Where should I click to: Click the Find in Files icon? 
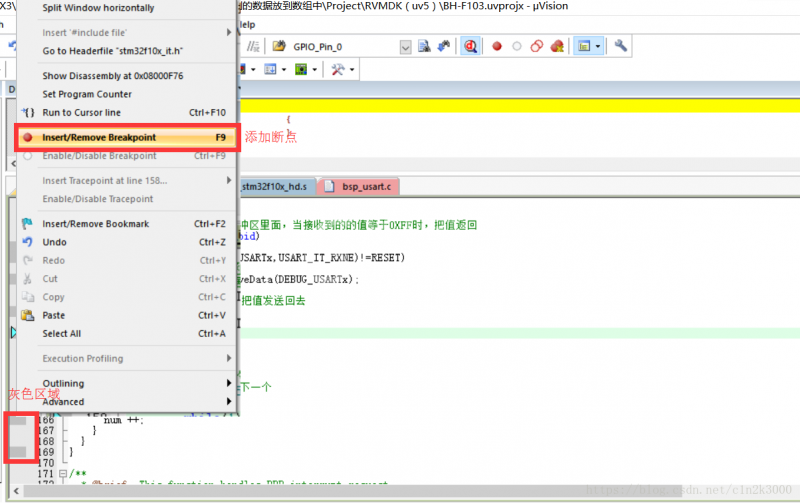click(424, 46)
